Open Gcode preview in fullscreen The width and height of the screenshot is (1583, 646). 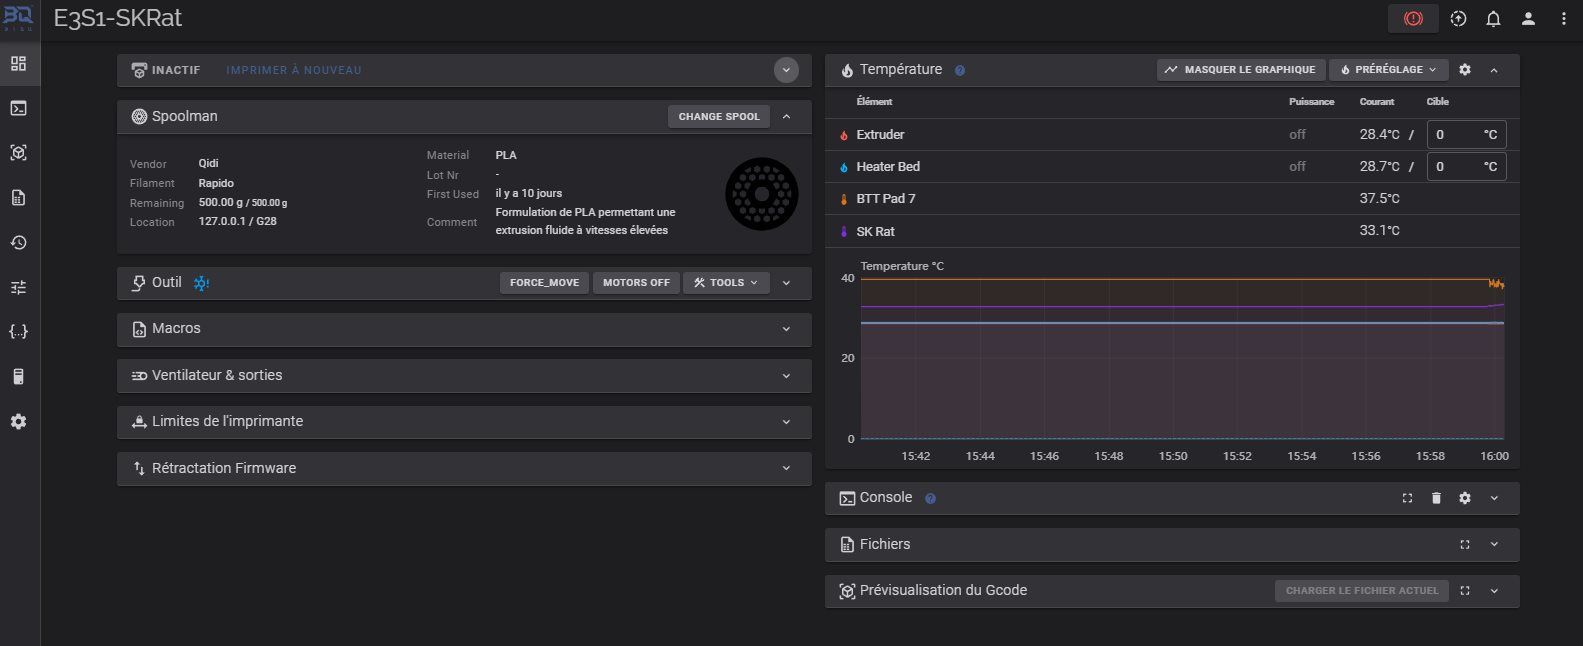tap(1465, 591)
